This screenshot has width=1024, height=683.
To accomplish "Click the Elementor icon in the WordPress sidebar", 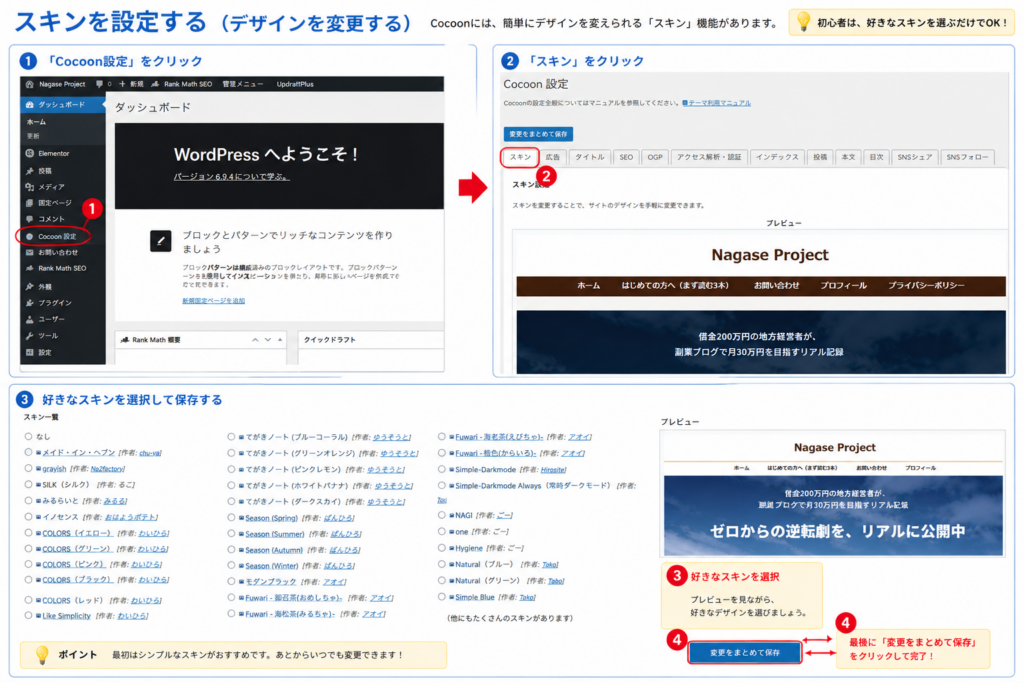I will point(29,153).
